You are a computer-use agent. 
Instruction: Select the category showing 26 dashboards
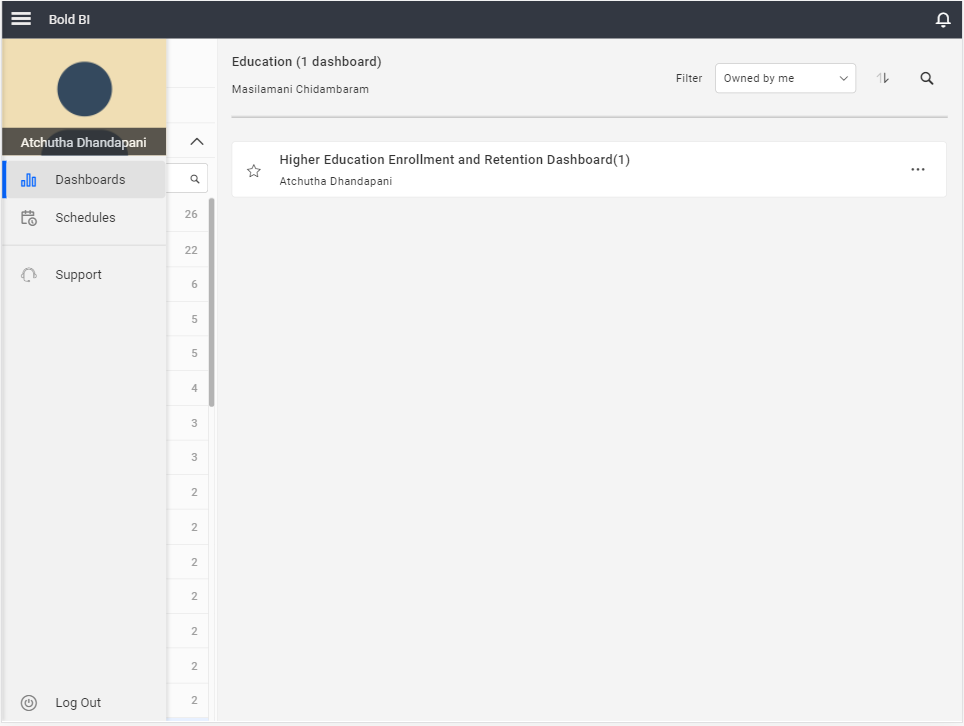tap(189, 214)
